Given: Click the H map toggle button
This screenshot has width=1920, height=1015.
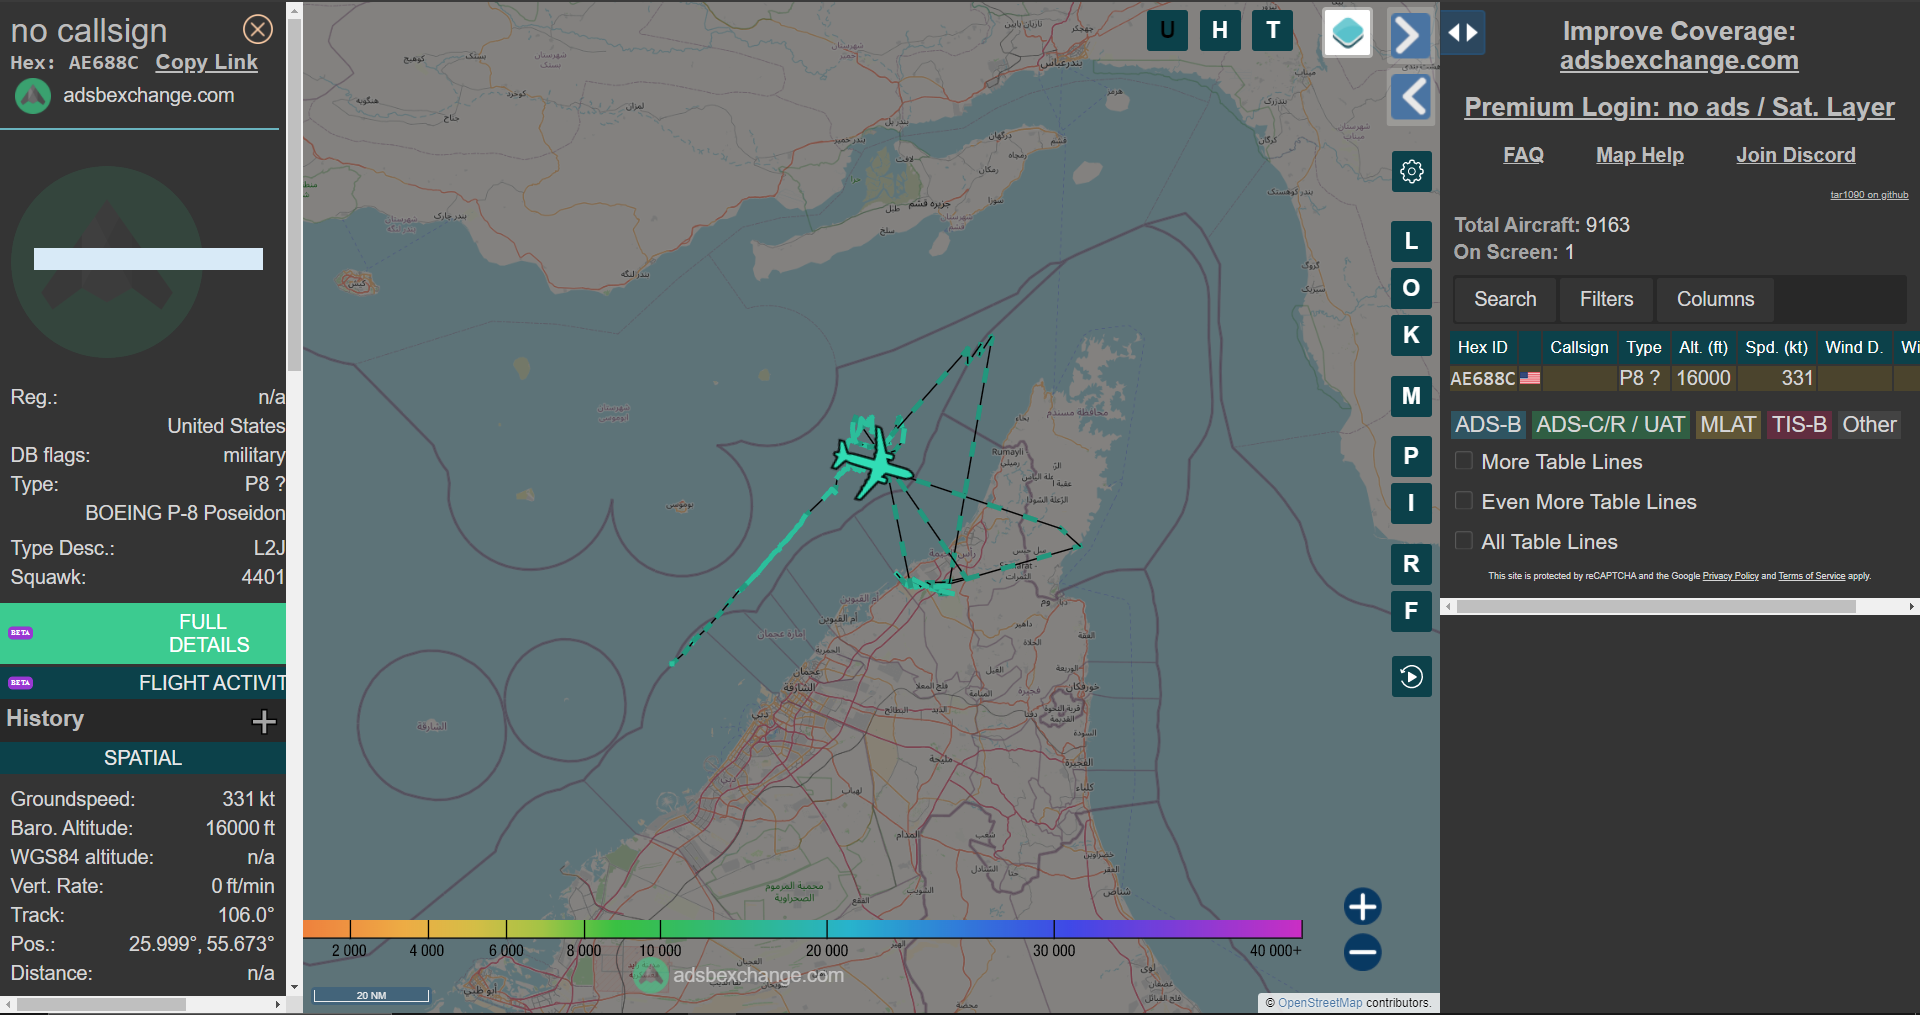Looking at the screenshot, I should [1220, 30].
